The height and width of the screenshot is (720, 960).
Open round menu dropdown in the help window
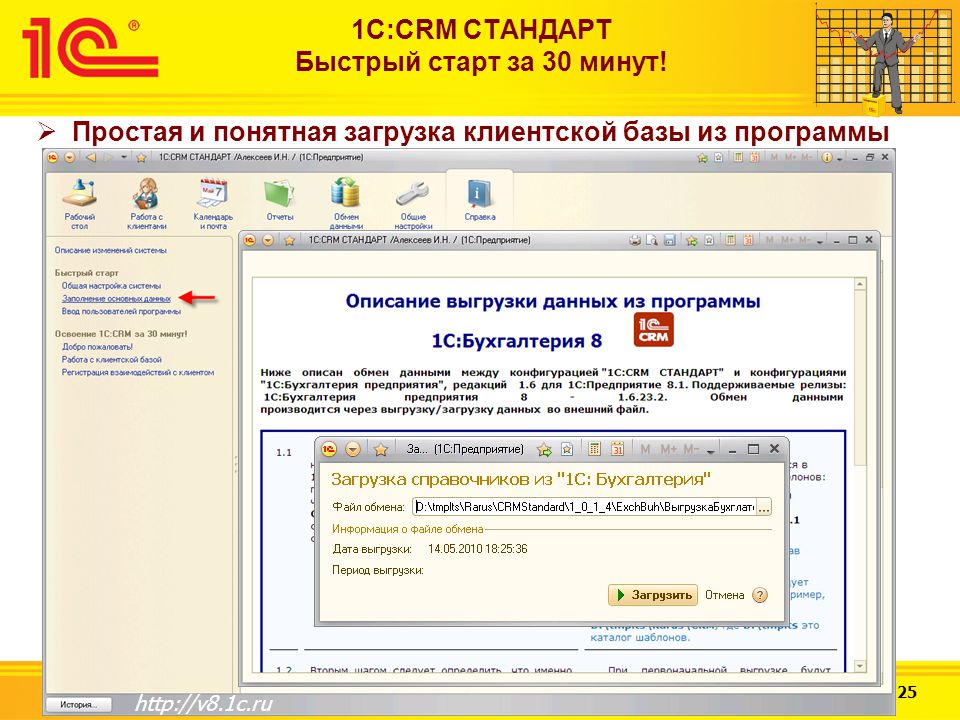tap(268, 241)
